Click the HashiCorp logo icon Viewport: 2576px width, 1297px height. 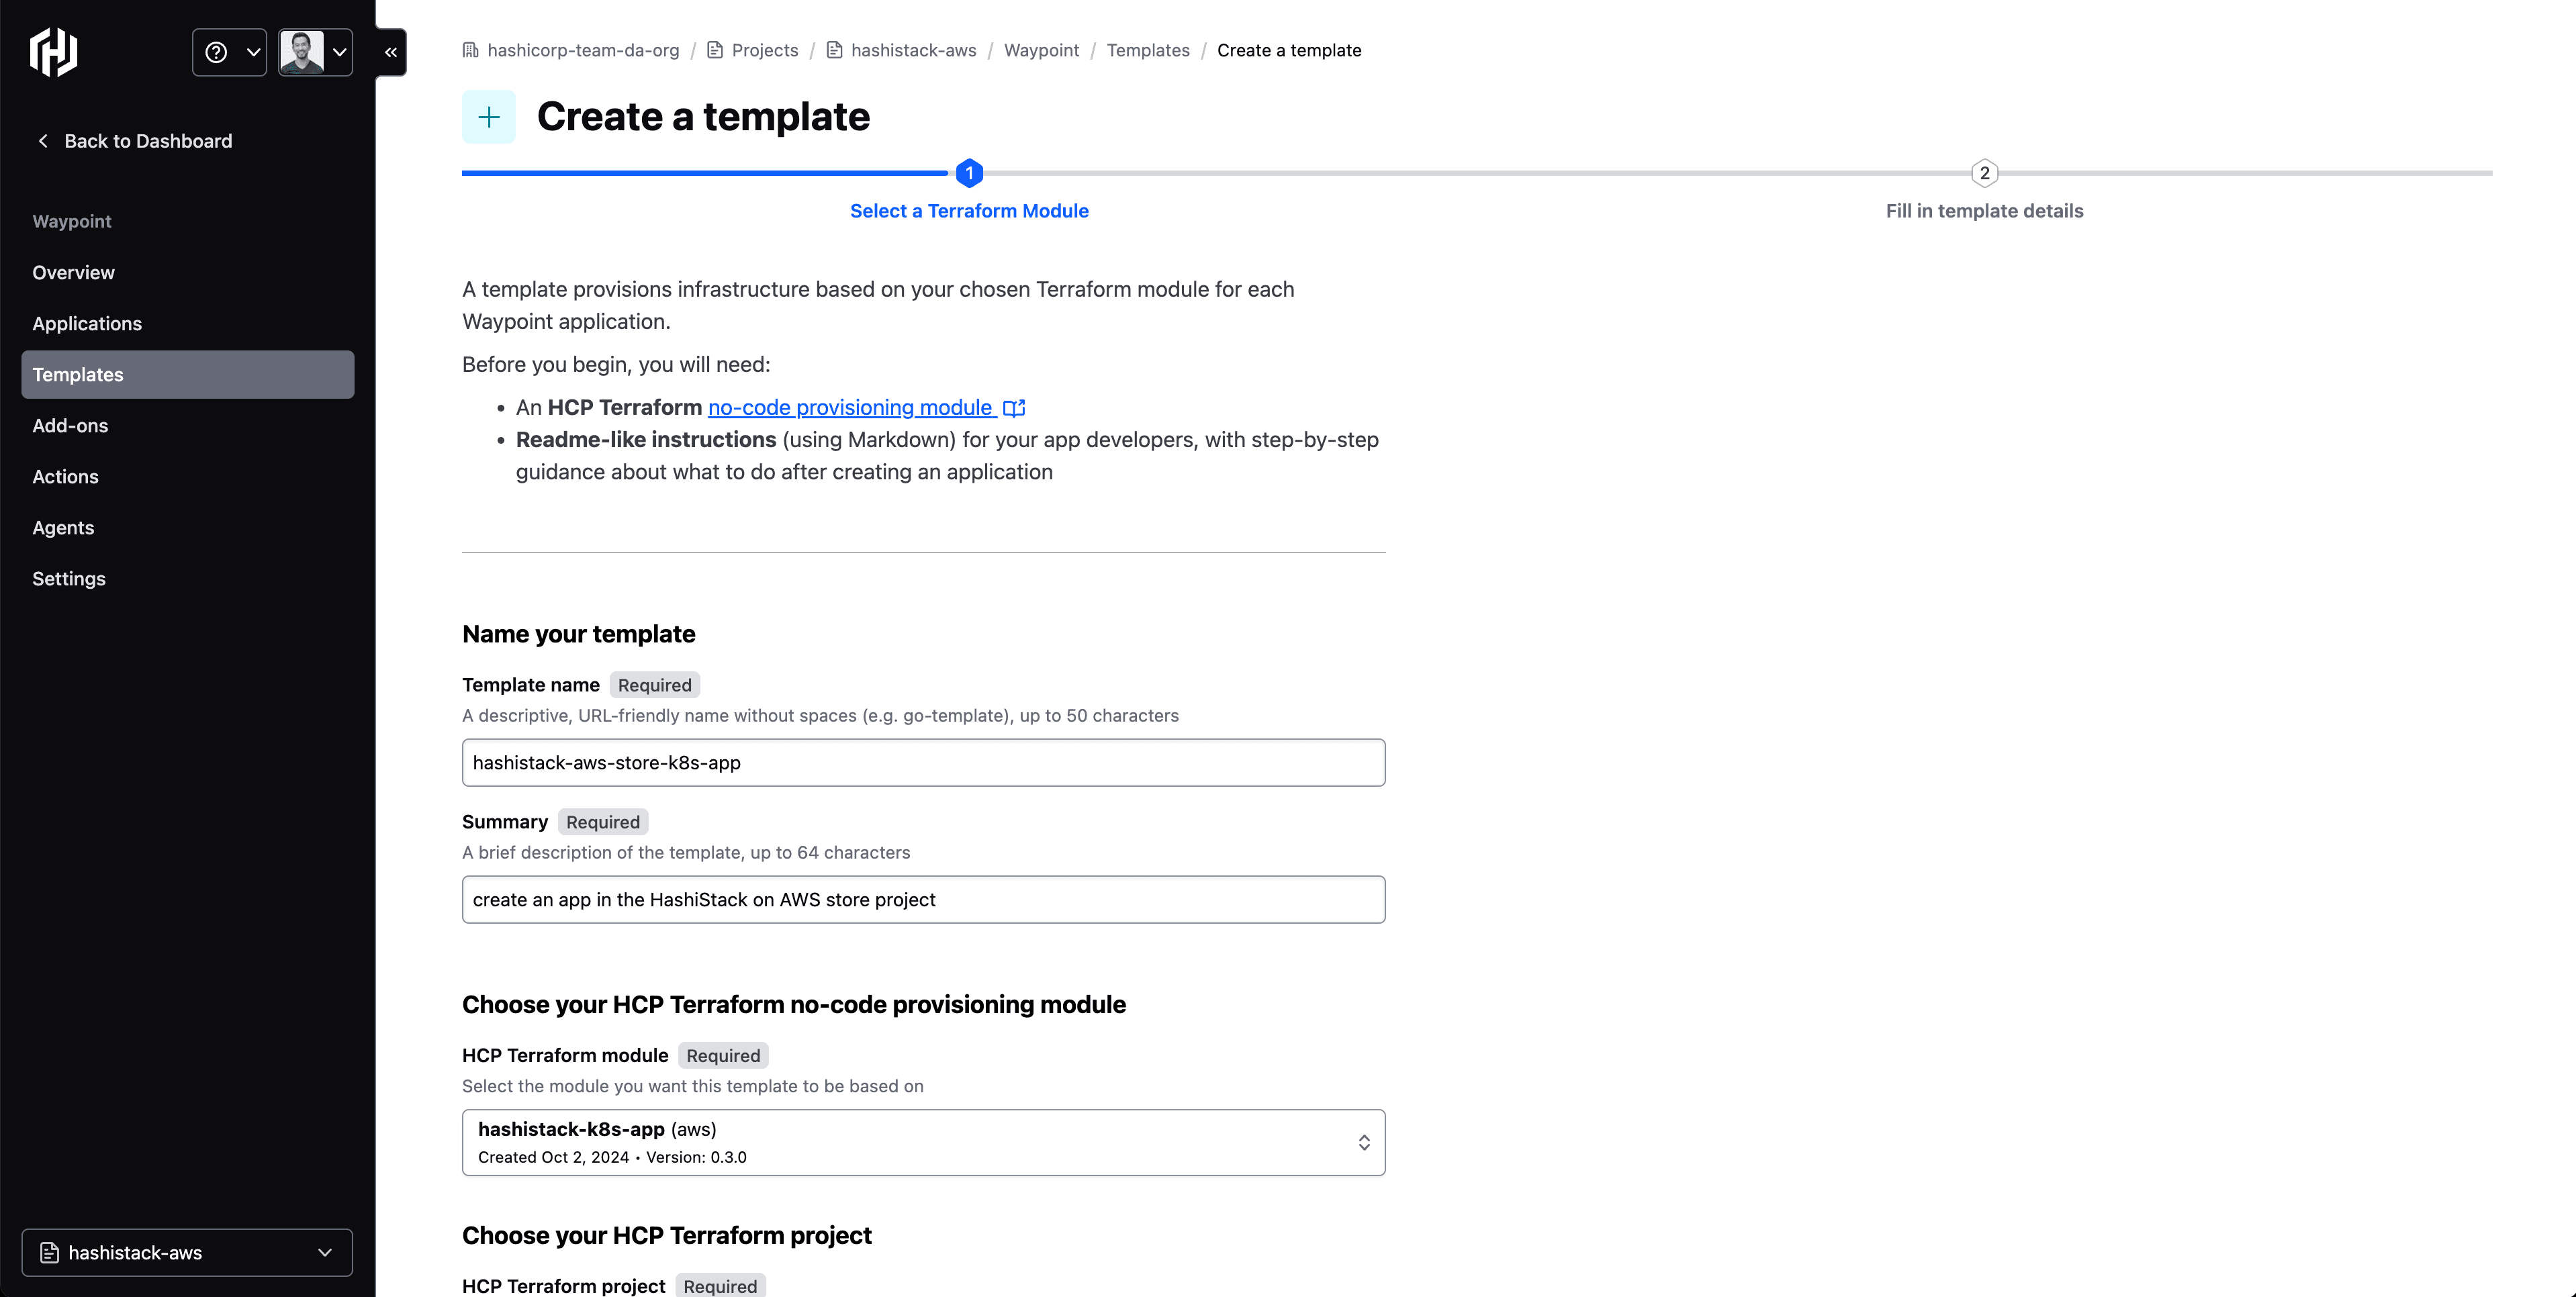click(x=54, y=52)
